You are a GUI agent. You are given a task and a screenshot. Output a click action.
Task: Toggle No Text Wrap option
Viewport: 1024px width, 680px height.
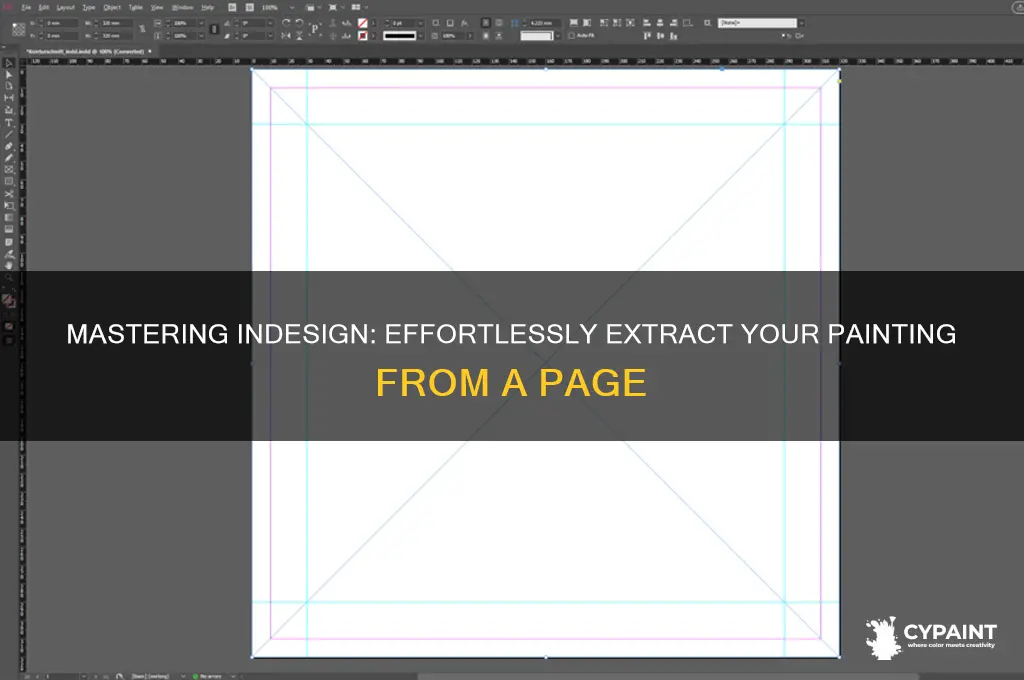click(x=485, y=23)
